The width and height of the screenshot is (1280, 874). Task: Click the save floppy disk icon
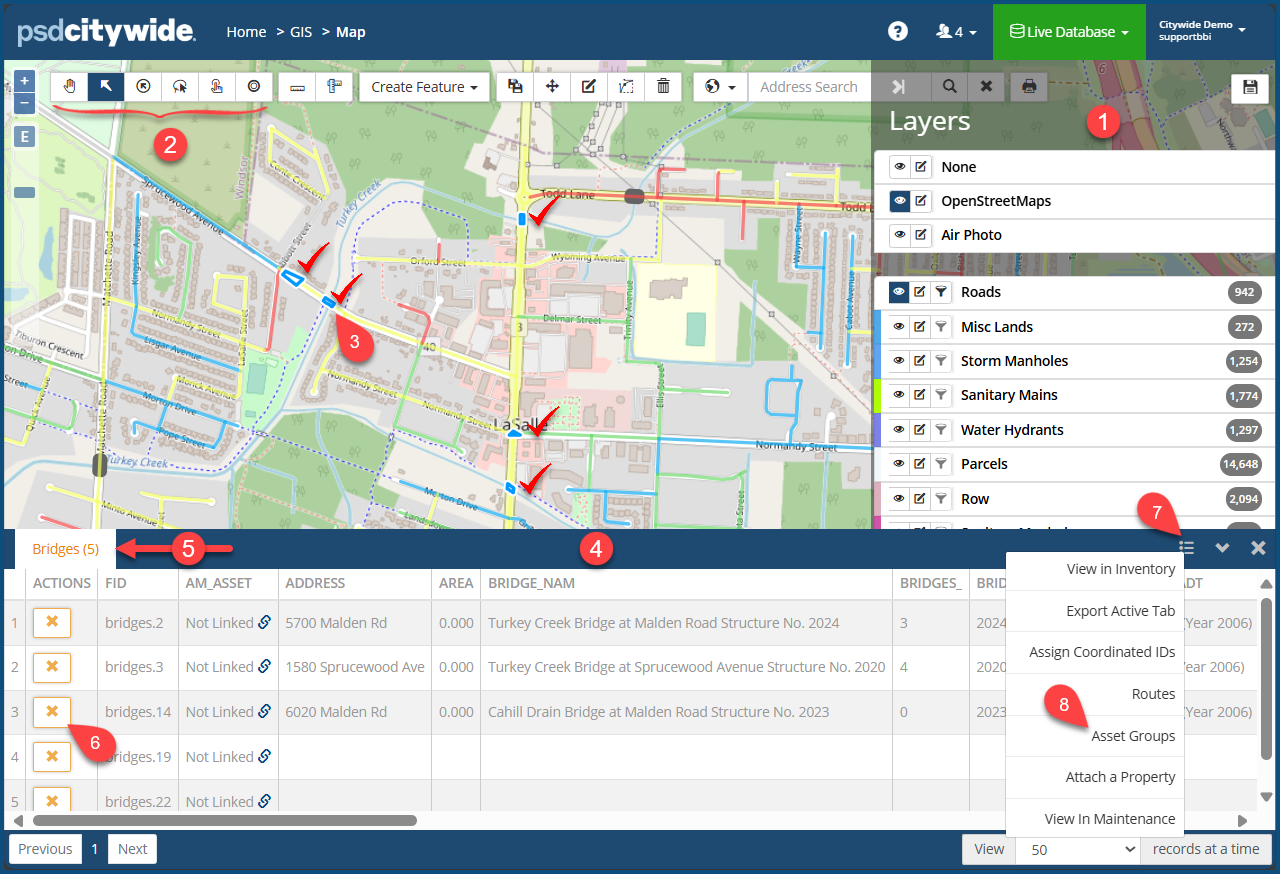pyautogui.click(x=1249, y=88)
